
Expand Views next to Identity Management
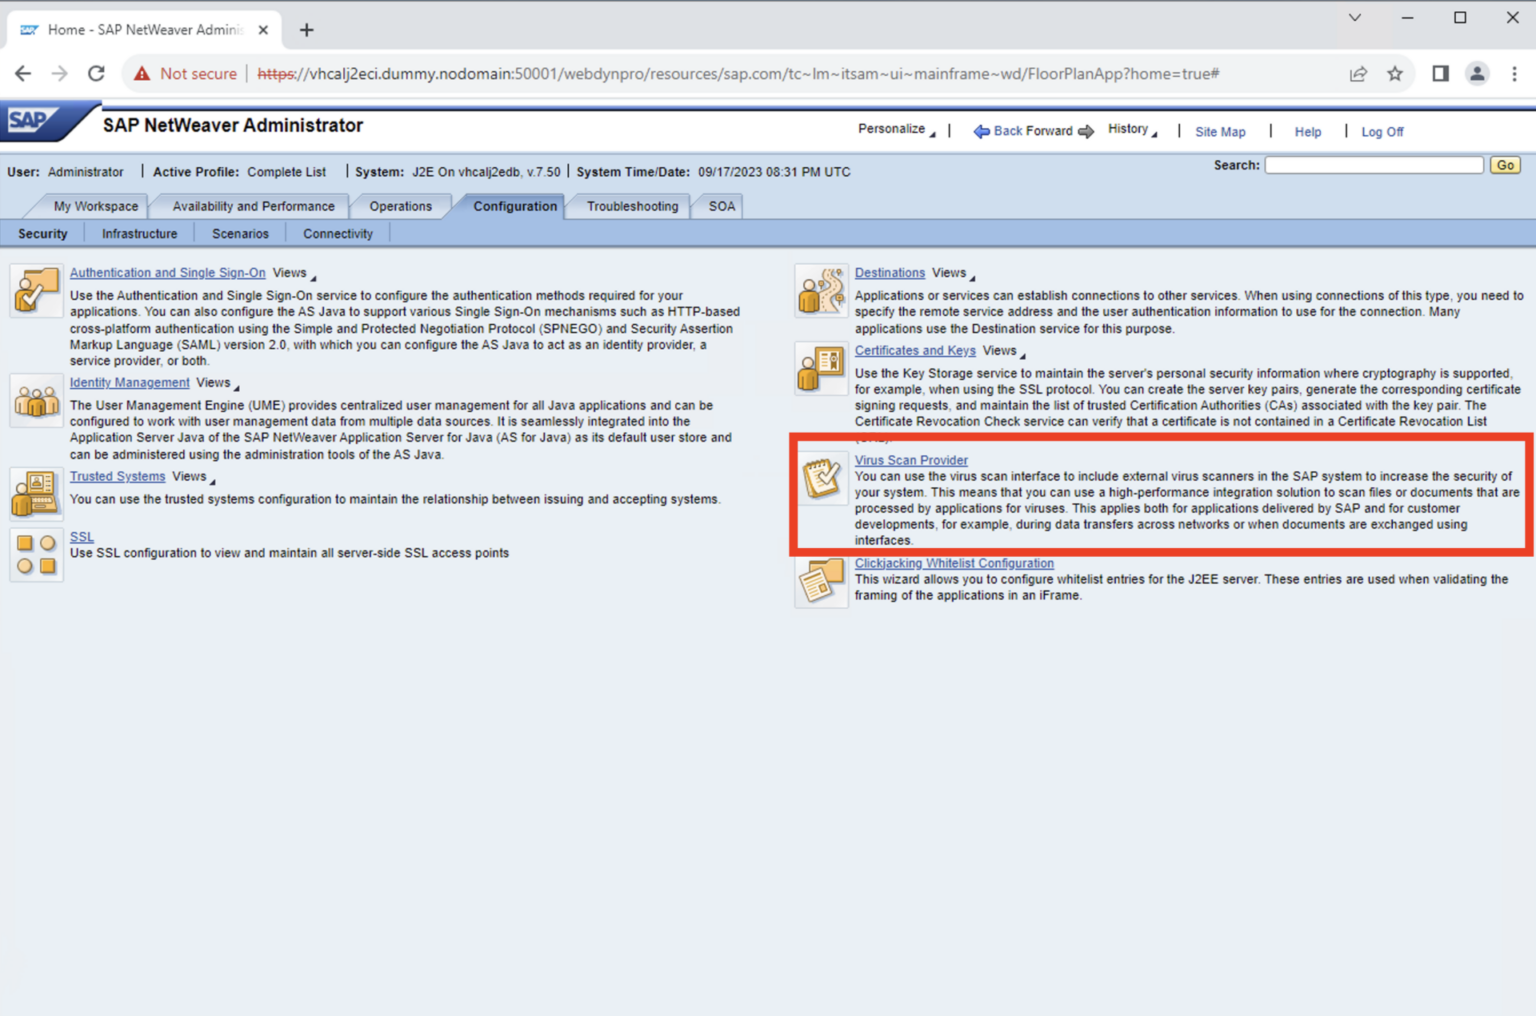(x=215, y=382)
